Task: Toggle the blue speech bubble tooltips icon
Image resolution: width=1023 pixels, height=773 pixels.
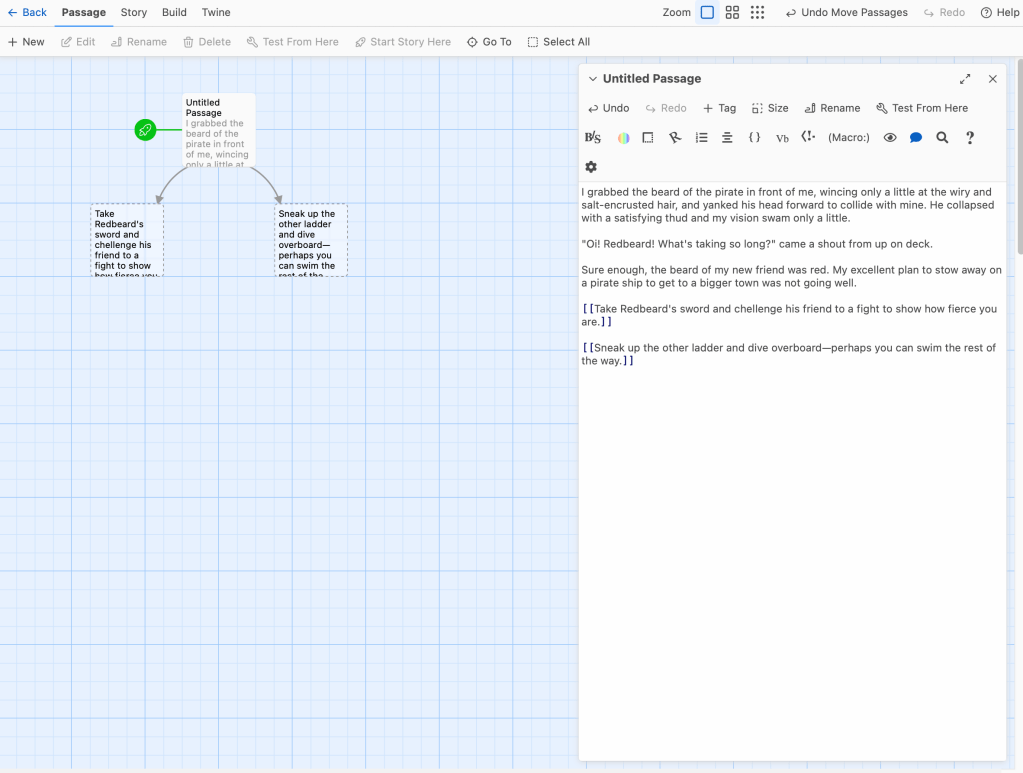Action: coord(915,138)
